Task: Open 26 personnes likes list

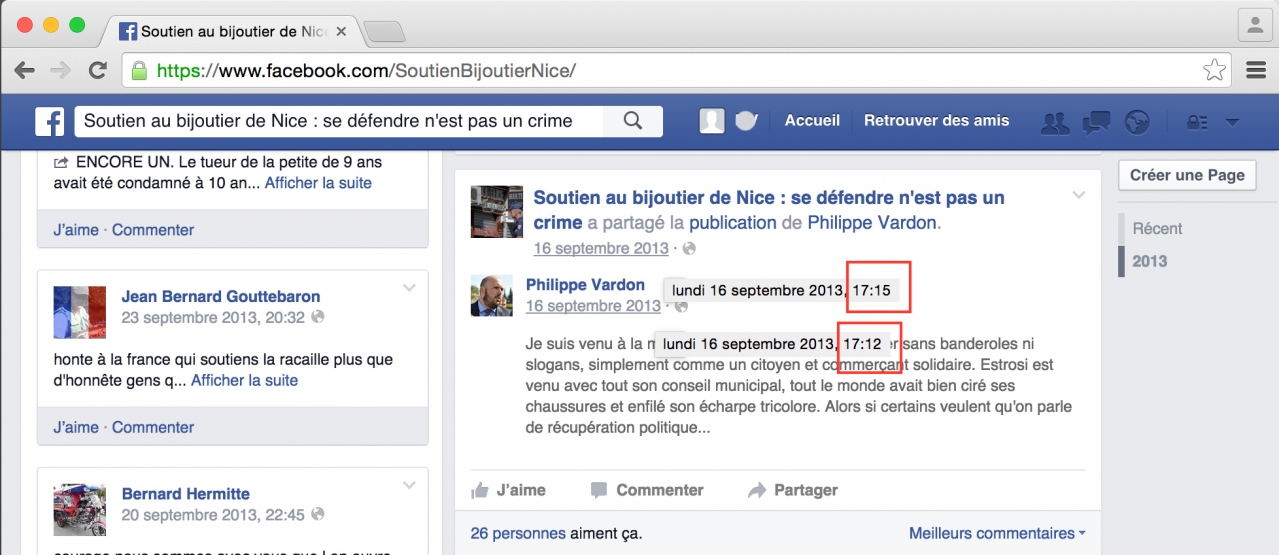Action: [518, 533]
